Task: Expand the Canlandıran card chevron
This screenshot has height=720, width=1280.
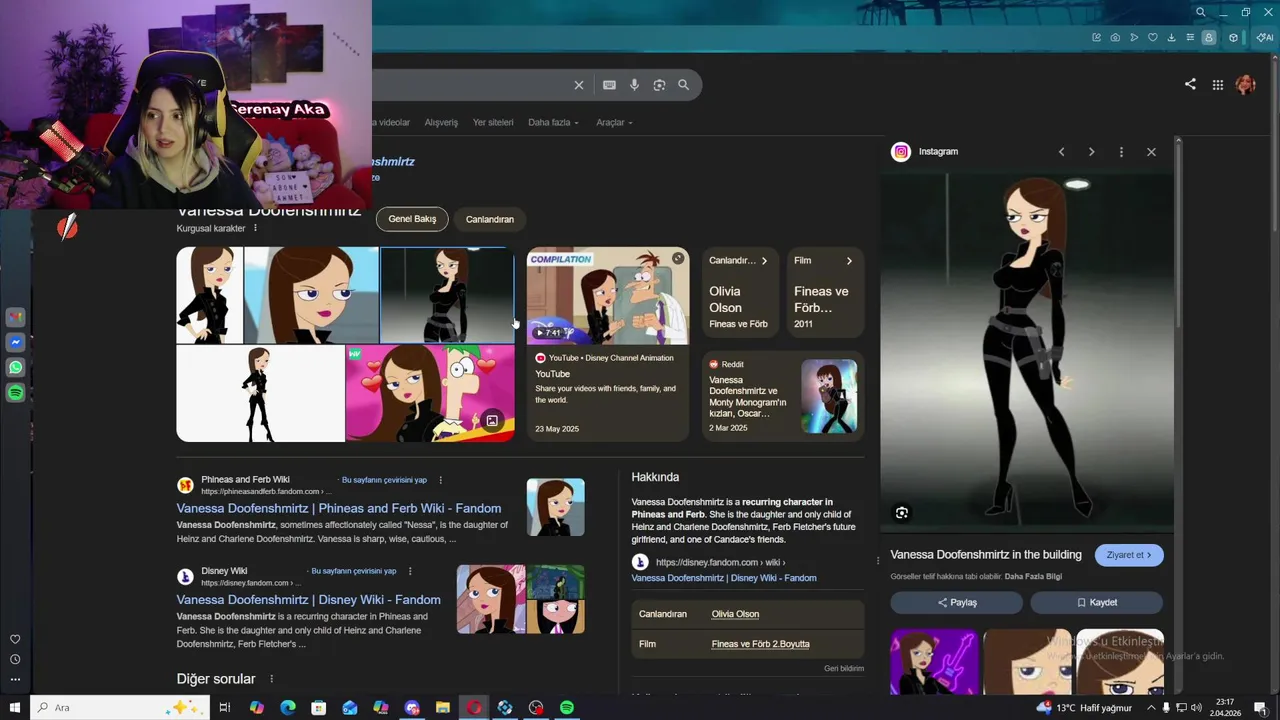Action: pyautogui.click(x=764, y=261)
